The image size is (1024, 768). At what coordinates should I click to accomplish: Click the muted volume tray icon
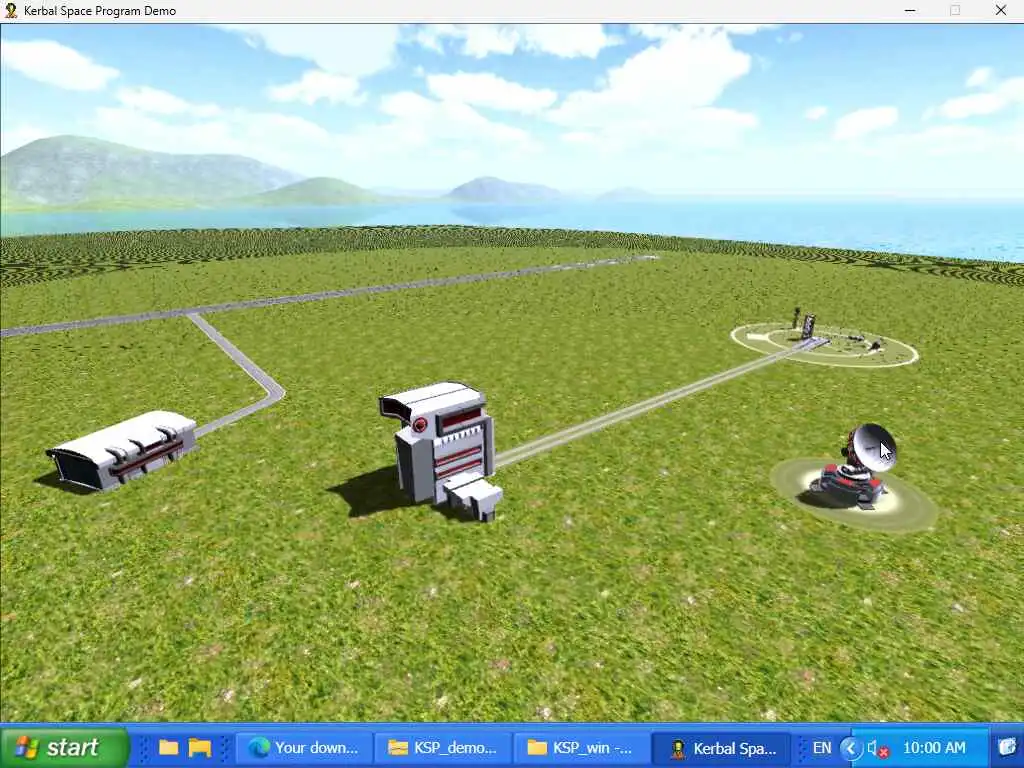pyautogui.click(x=878, y=748)
